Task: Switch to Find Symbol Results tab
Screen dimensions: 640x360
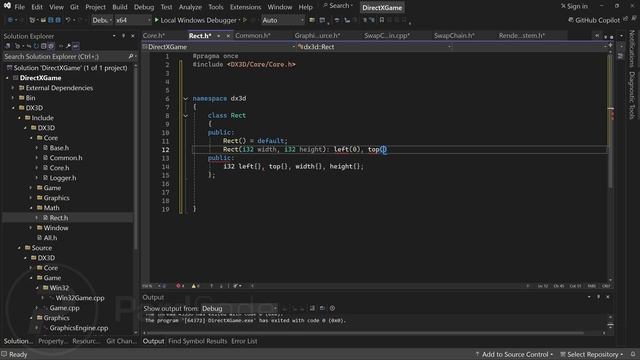Action: 198,341
